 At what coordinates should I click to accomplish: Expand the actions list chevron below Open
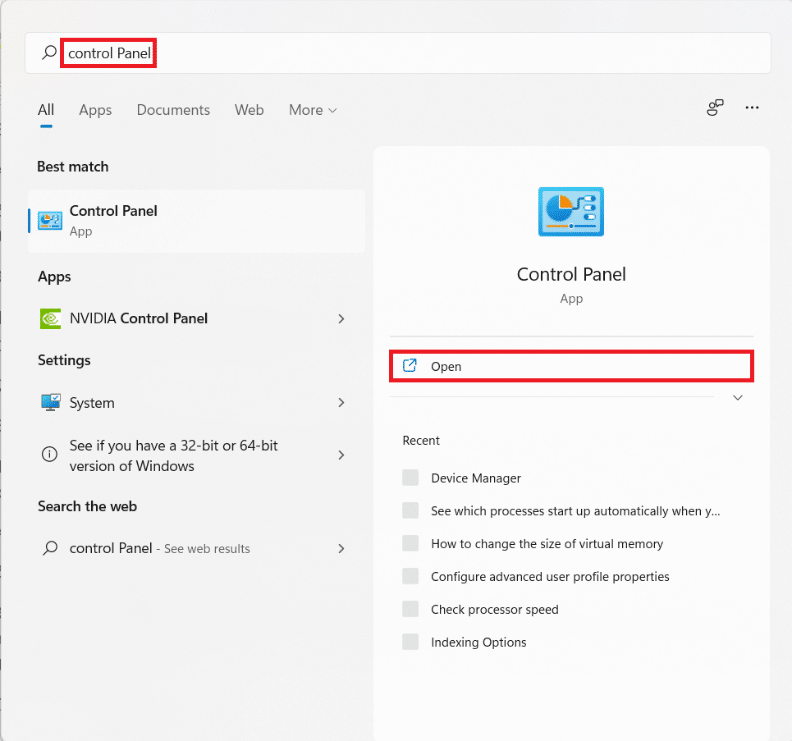point(738,398)
